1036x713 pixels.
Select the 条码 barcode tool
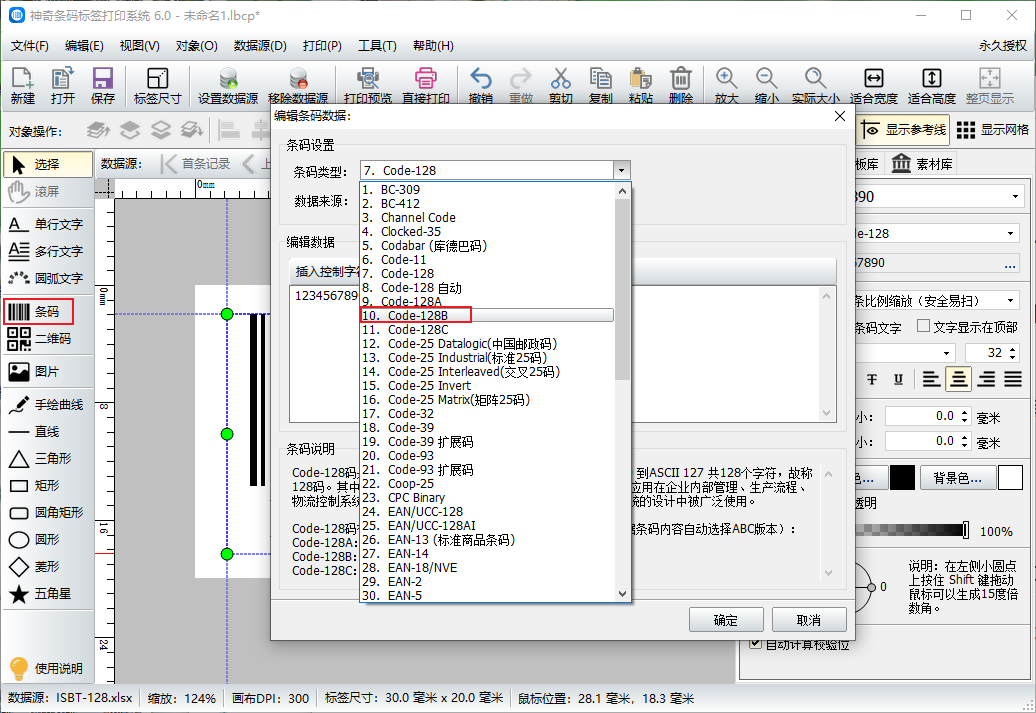click(x=38, y=311)
